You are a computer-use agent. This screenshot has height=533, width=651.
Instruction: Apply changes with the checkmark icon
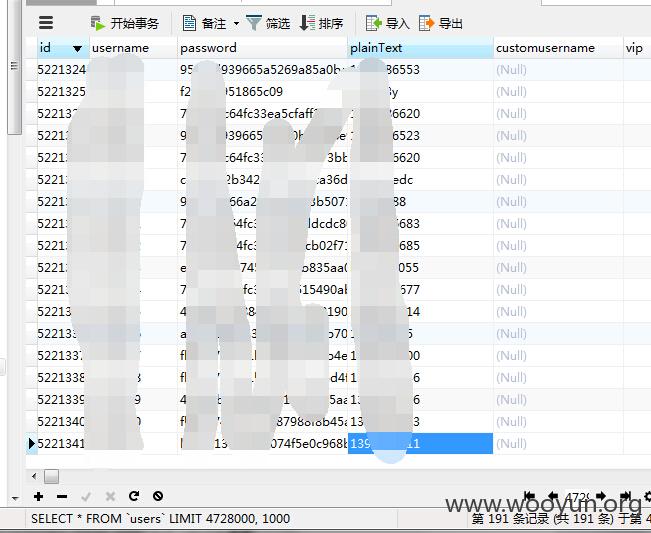click(86, 496)
